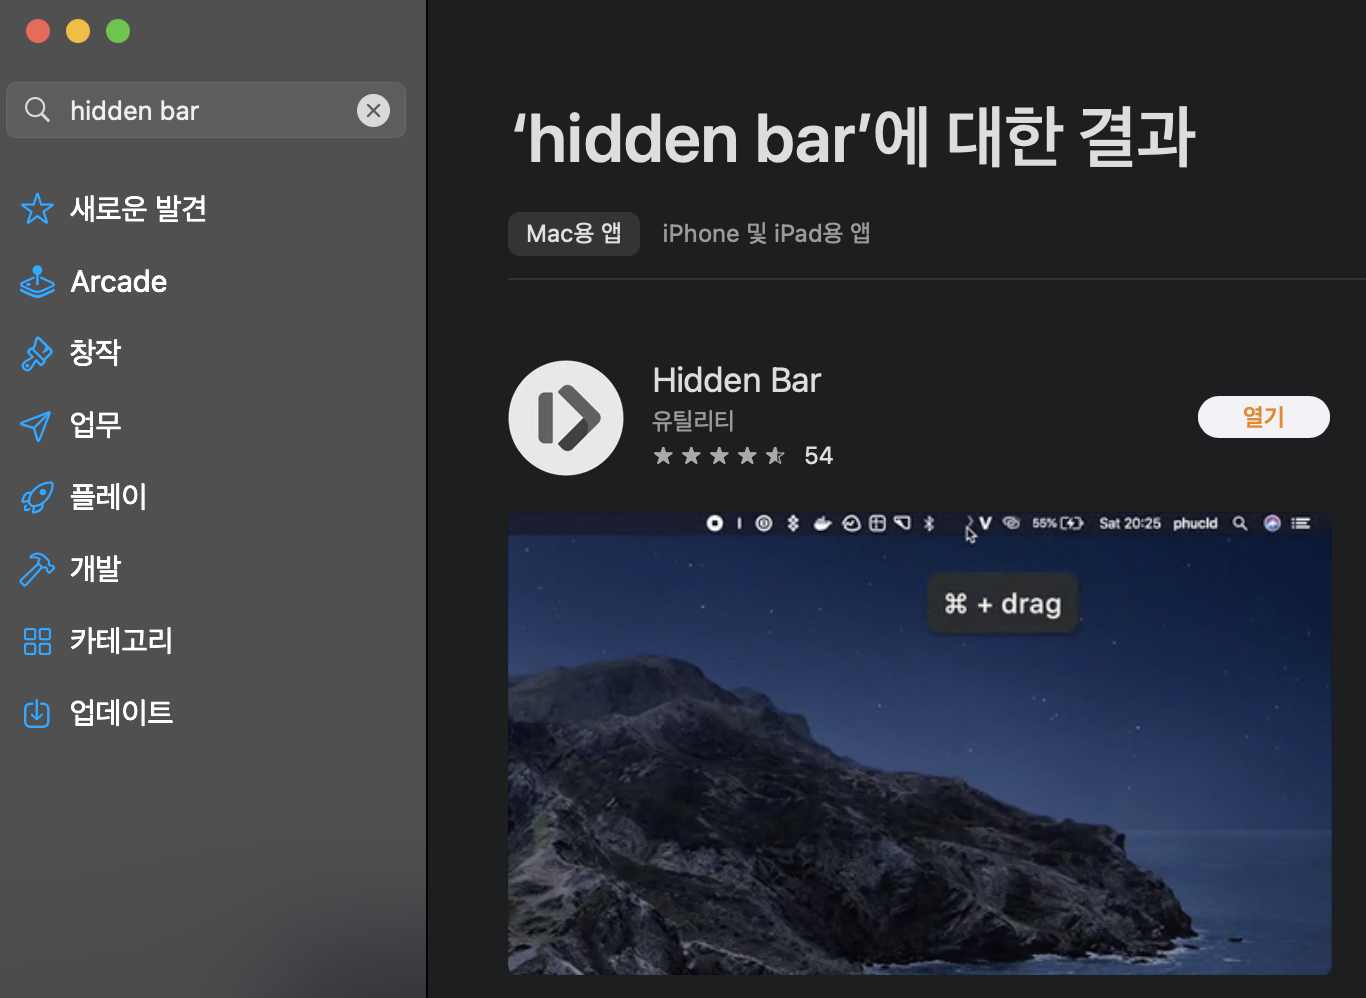Viewport: 1366px width, 998px height.
Task: Click the search magnifier icon
Action: [x=37, y=110]
